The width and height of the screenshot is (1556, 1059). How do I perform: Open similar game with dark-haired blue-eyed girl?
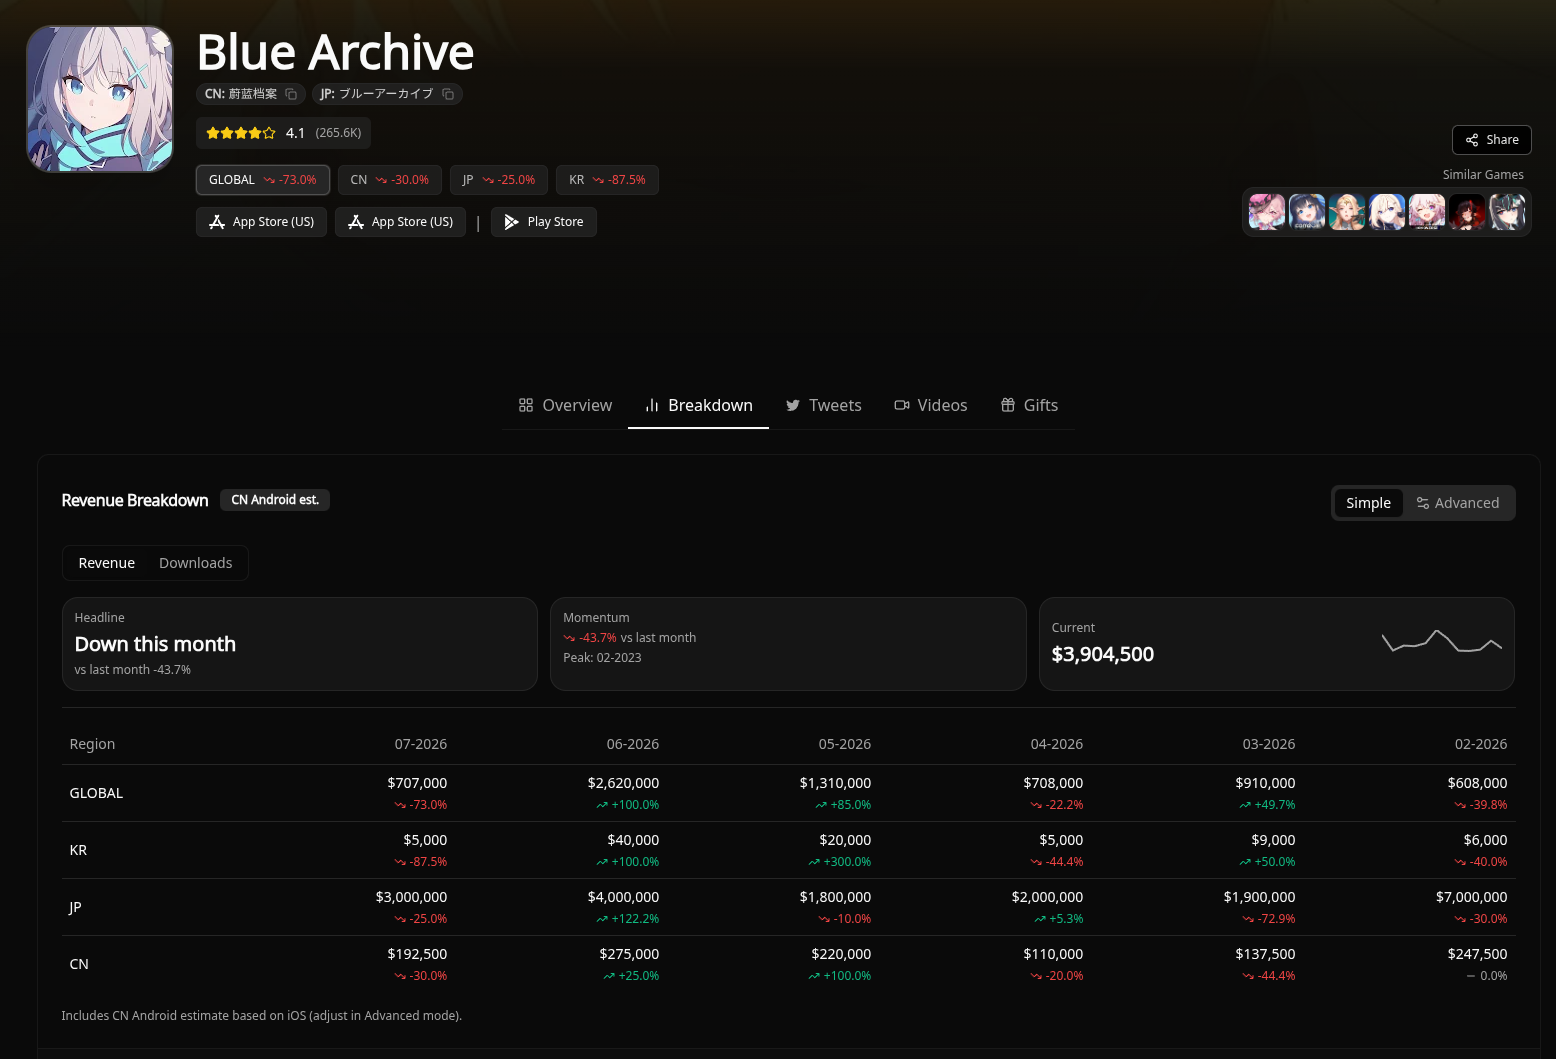1307,212
